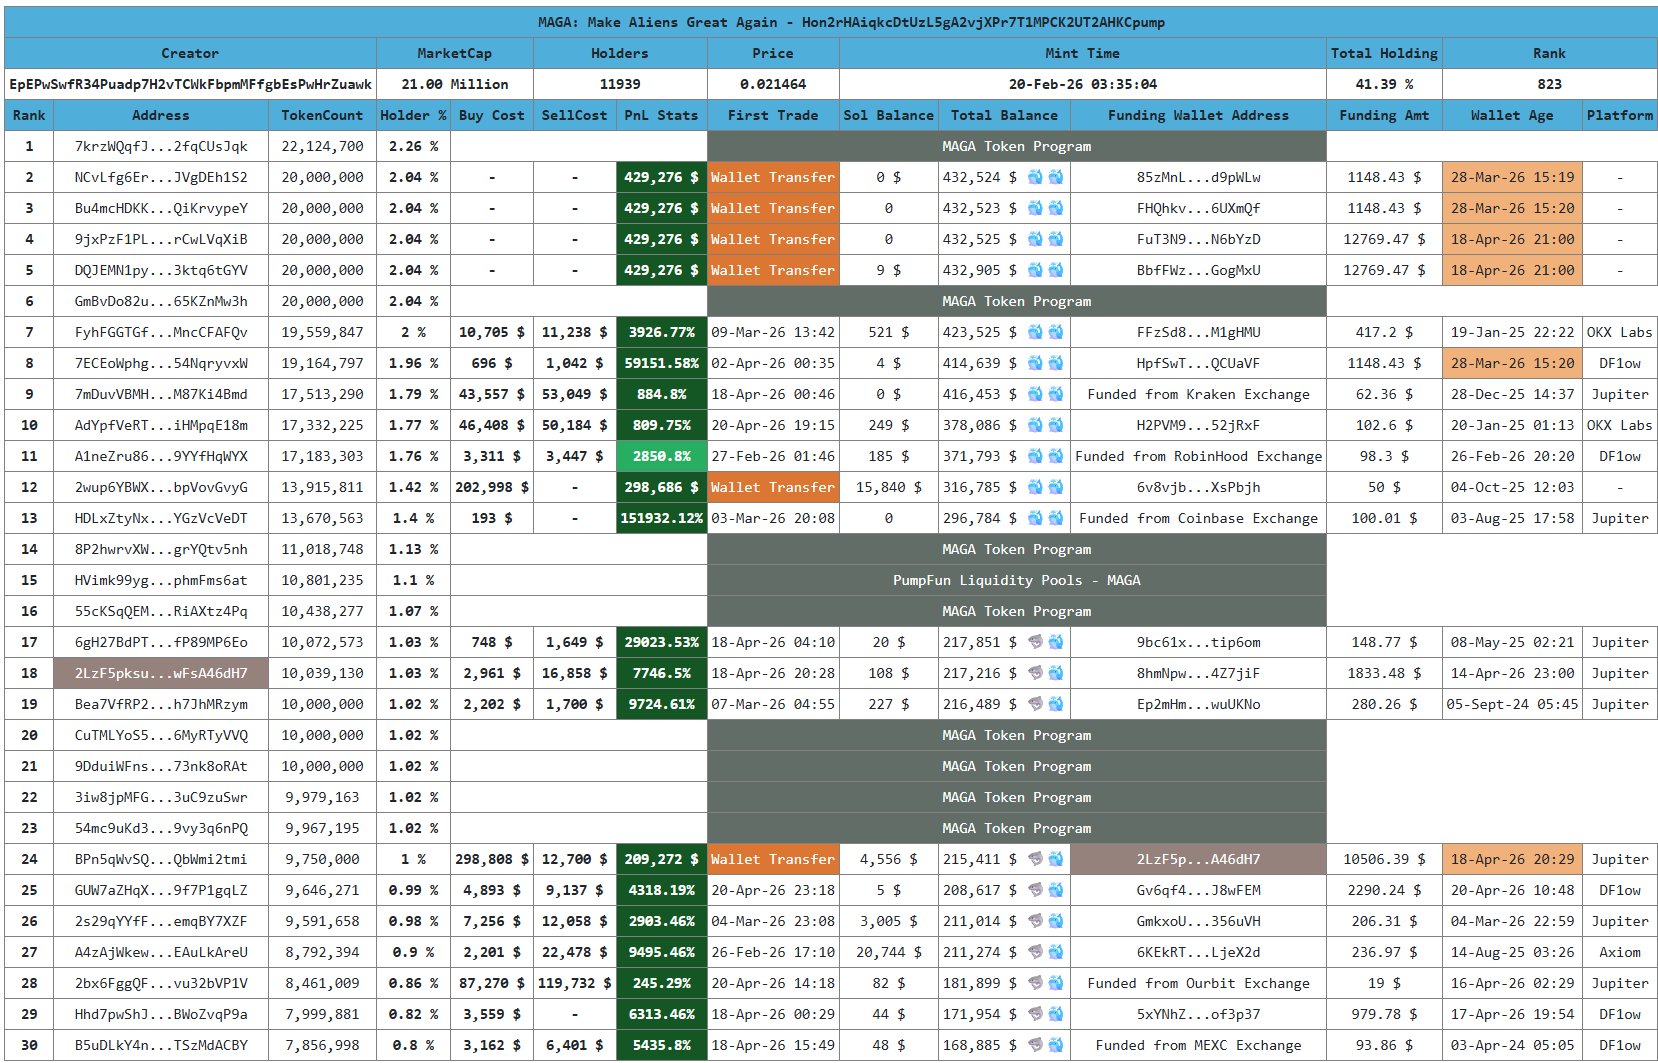Click highlighted address 2LzF5pksu...wFsA46dH7

(161, 673)
